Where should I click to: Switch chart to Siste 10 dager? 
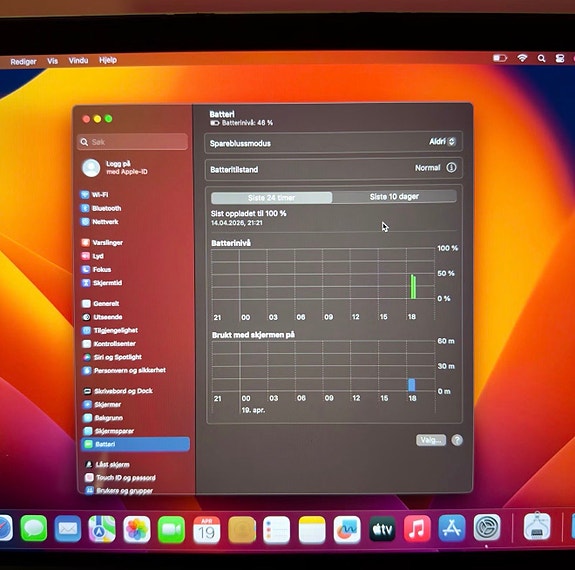pos(394,197)
